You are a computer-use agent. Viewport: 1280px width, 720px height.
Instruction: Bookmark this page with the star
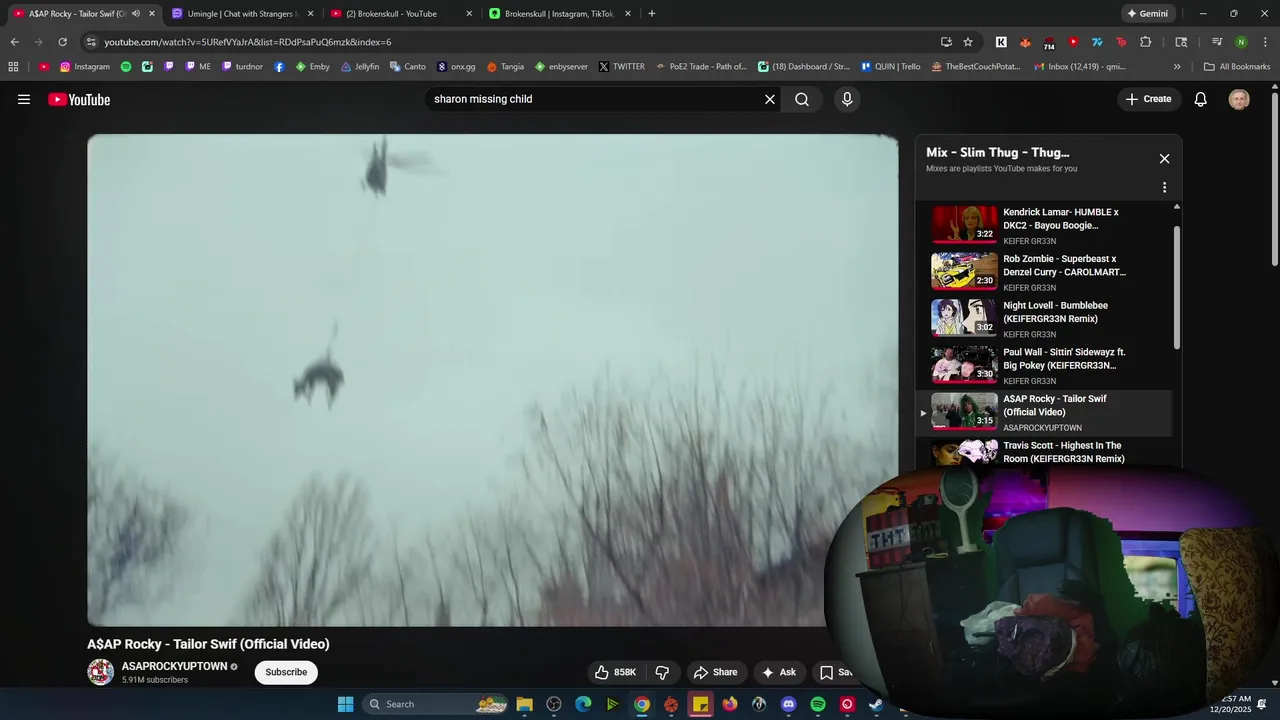968,42
